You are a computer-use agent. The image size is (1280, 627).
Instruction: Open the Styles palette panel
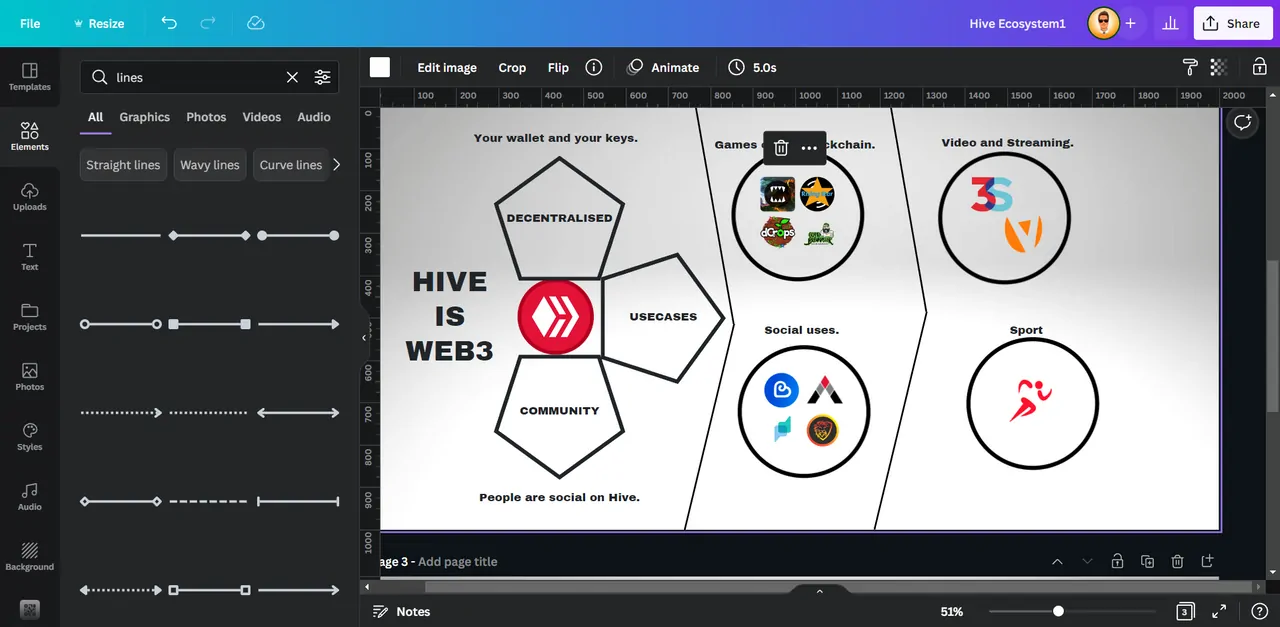point(30,437)
